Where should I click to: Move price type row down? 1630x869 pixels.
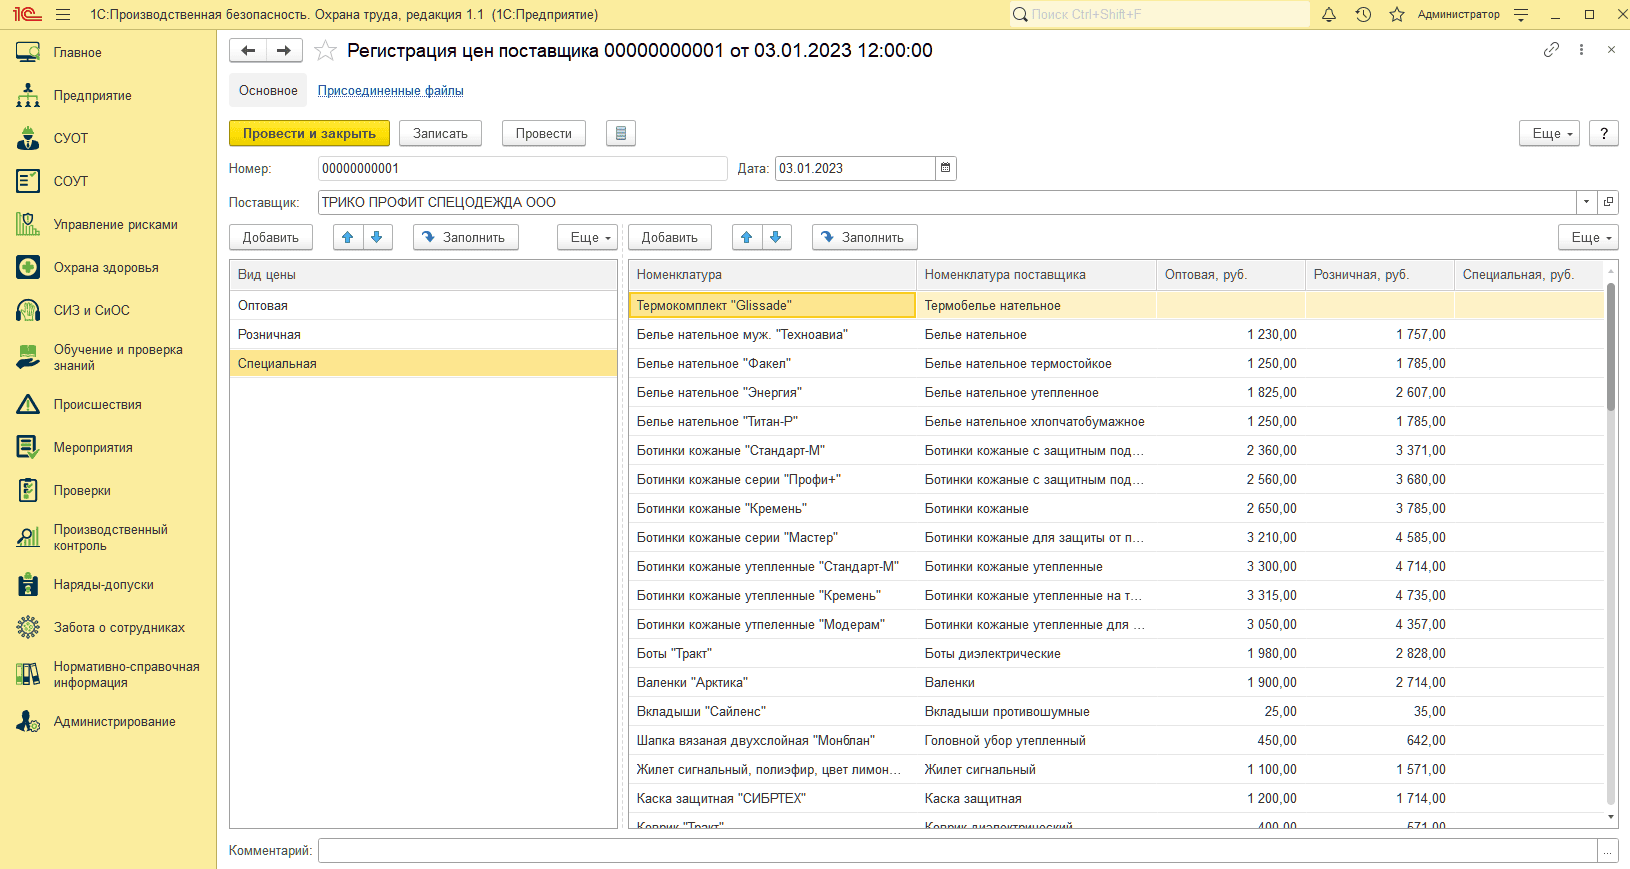point(377,237)
